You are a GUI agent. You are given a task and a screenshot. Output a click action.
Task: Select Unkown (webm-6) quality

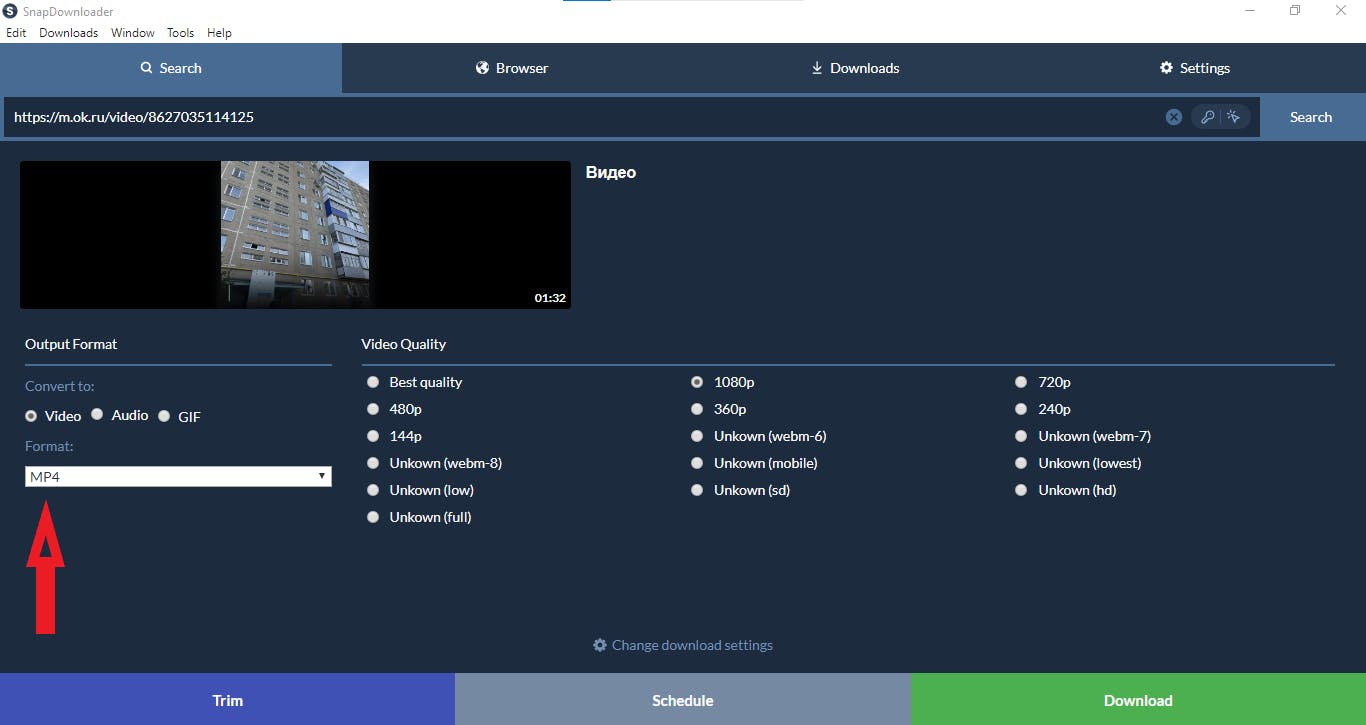(697, 436)
